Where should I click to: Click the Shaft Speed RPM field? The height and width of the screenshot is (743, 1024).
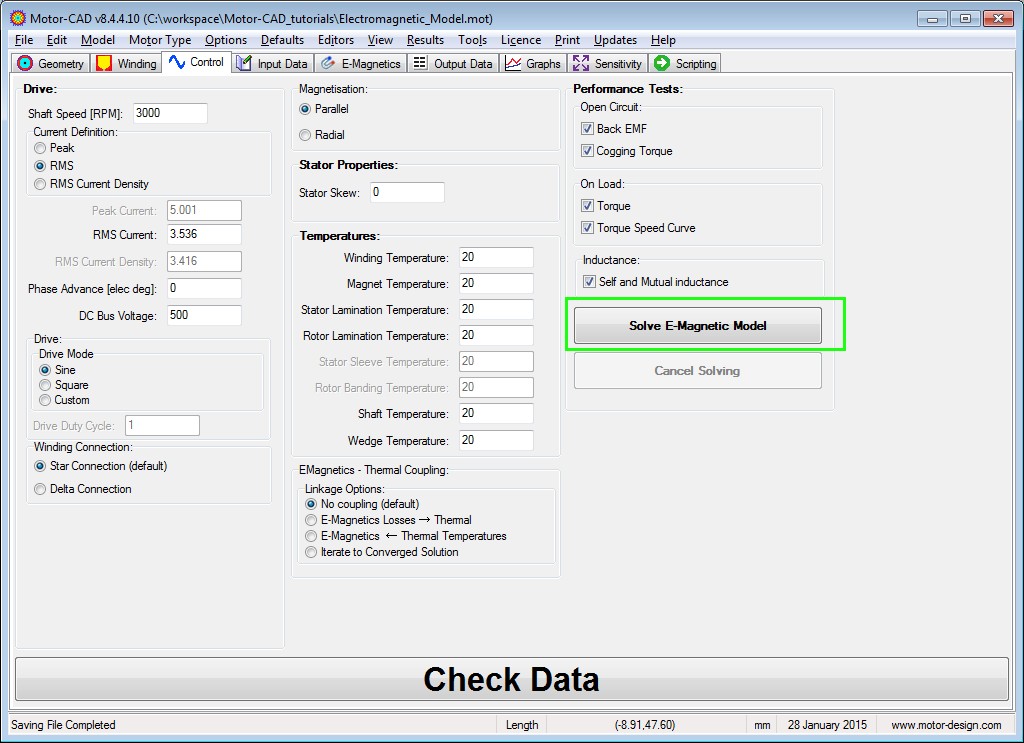click(169, 113)
